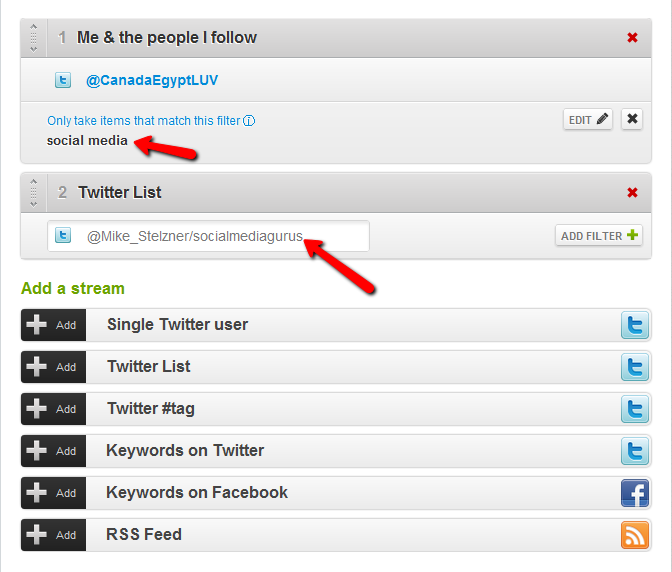Click Twitter icon in Twitter List input

pos(63,236)
